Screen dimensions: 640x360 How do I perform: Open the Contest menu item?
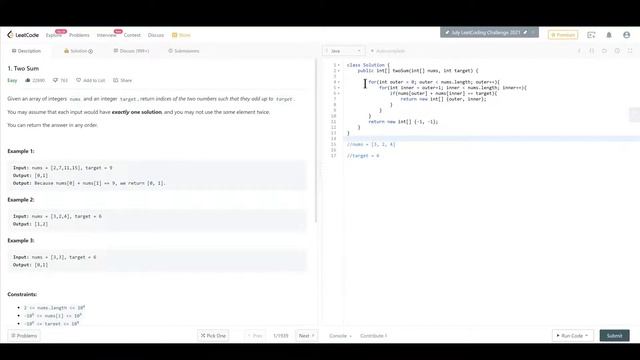click(x=132, y=35)
